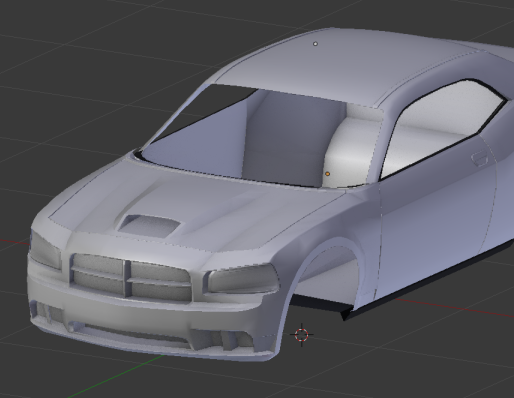514x398 pixels.
Task: Click the white origin dot on roof
Action: coord(315,44)
